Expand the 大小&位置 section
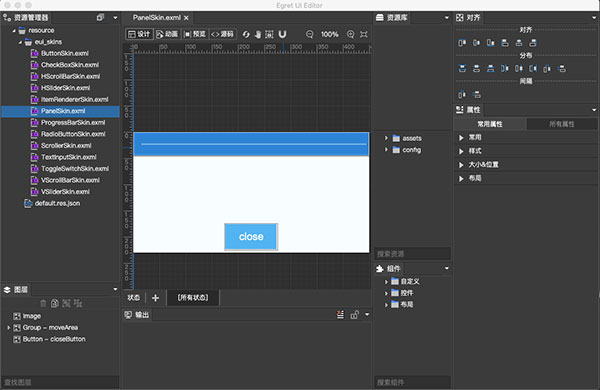The height and width of the screenshot is (390, 600). (461, 165)
